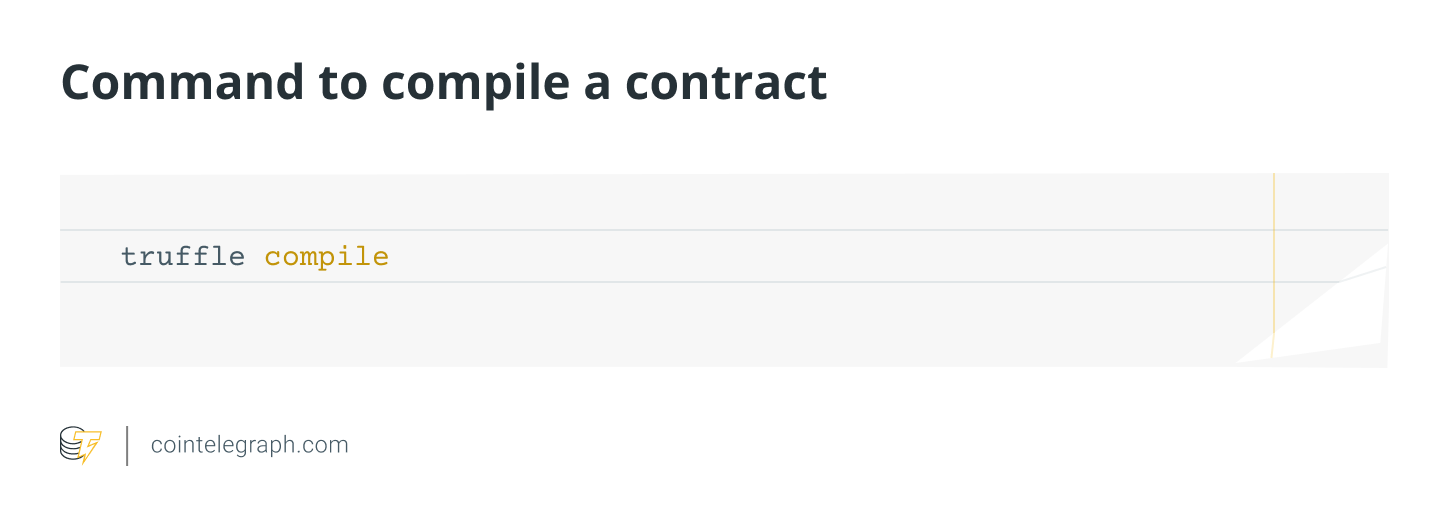
Task: Click the "Command to compile a contract" heading
Action: (443, 83)
